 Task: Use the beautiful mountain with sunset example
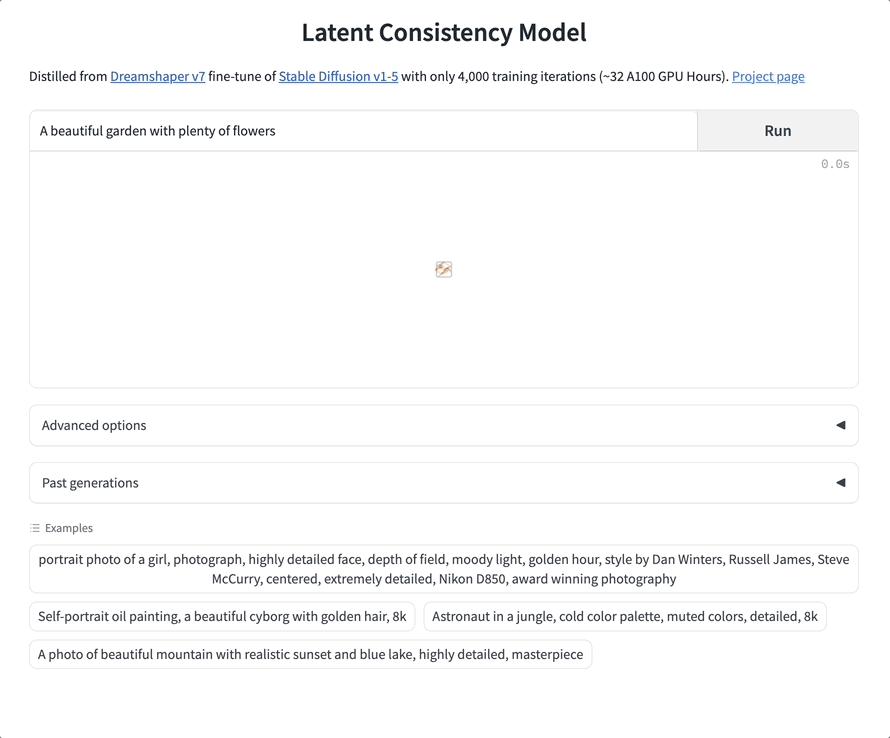310,655
